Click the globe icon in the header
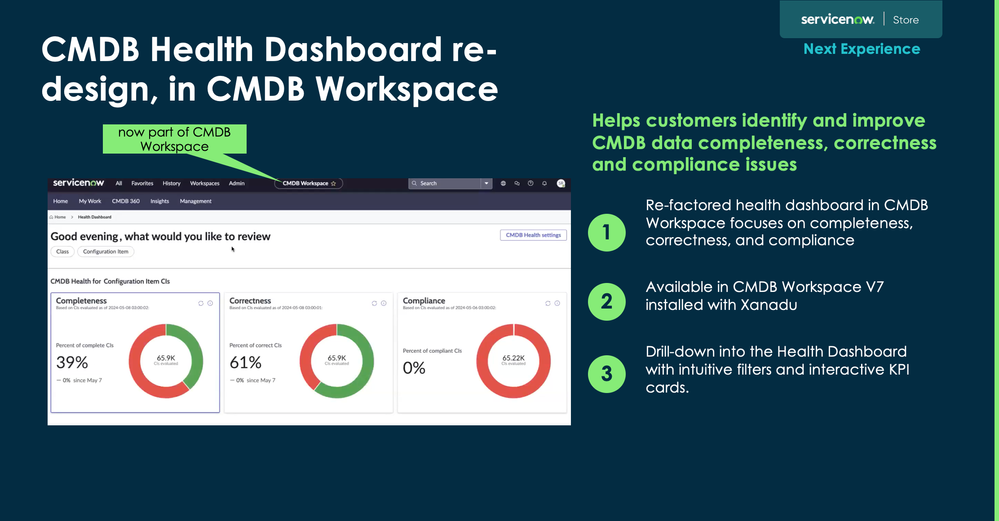The image size is (999, 521). (x=503, y=184)
